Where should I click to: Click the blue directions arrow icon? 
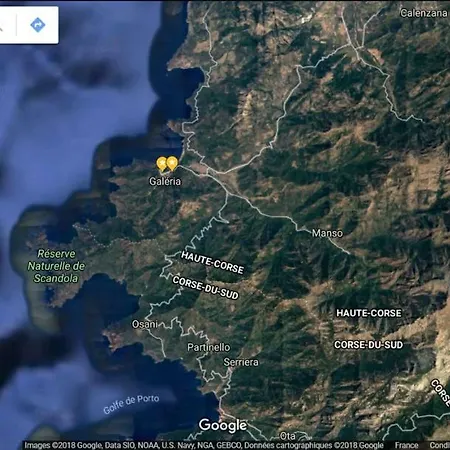(x=38, y=25)
